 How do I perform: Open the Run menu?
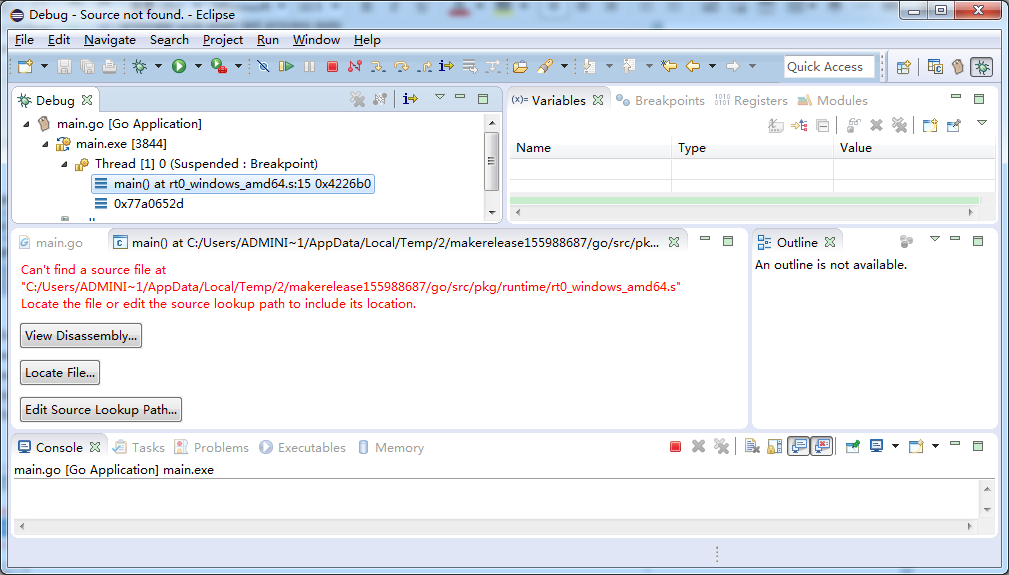click(268, 40)
